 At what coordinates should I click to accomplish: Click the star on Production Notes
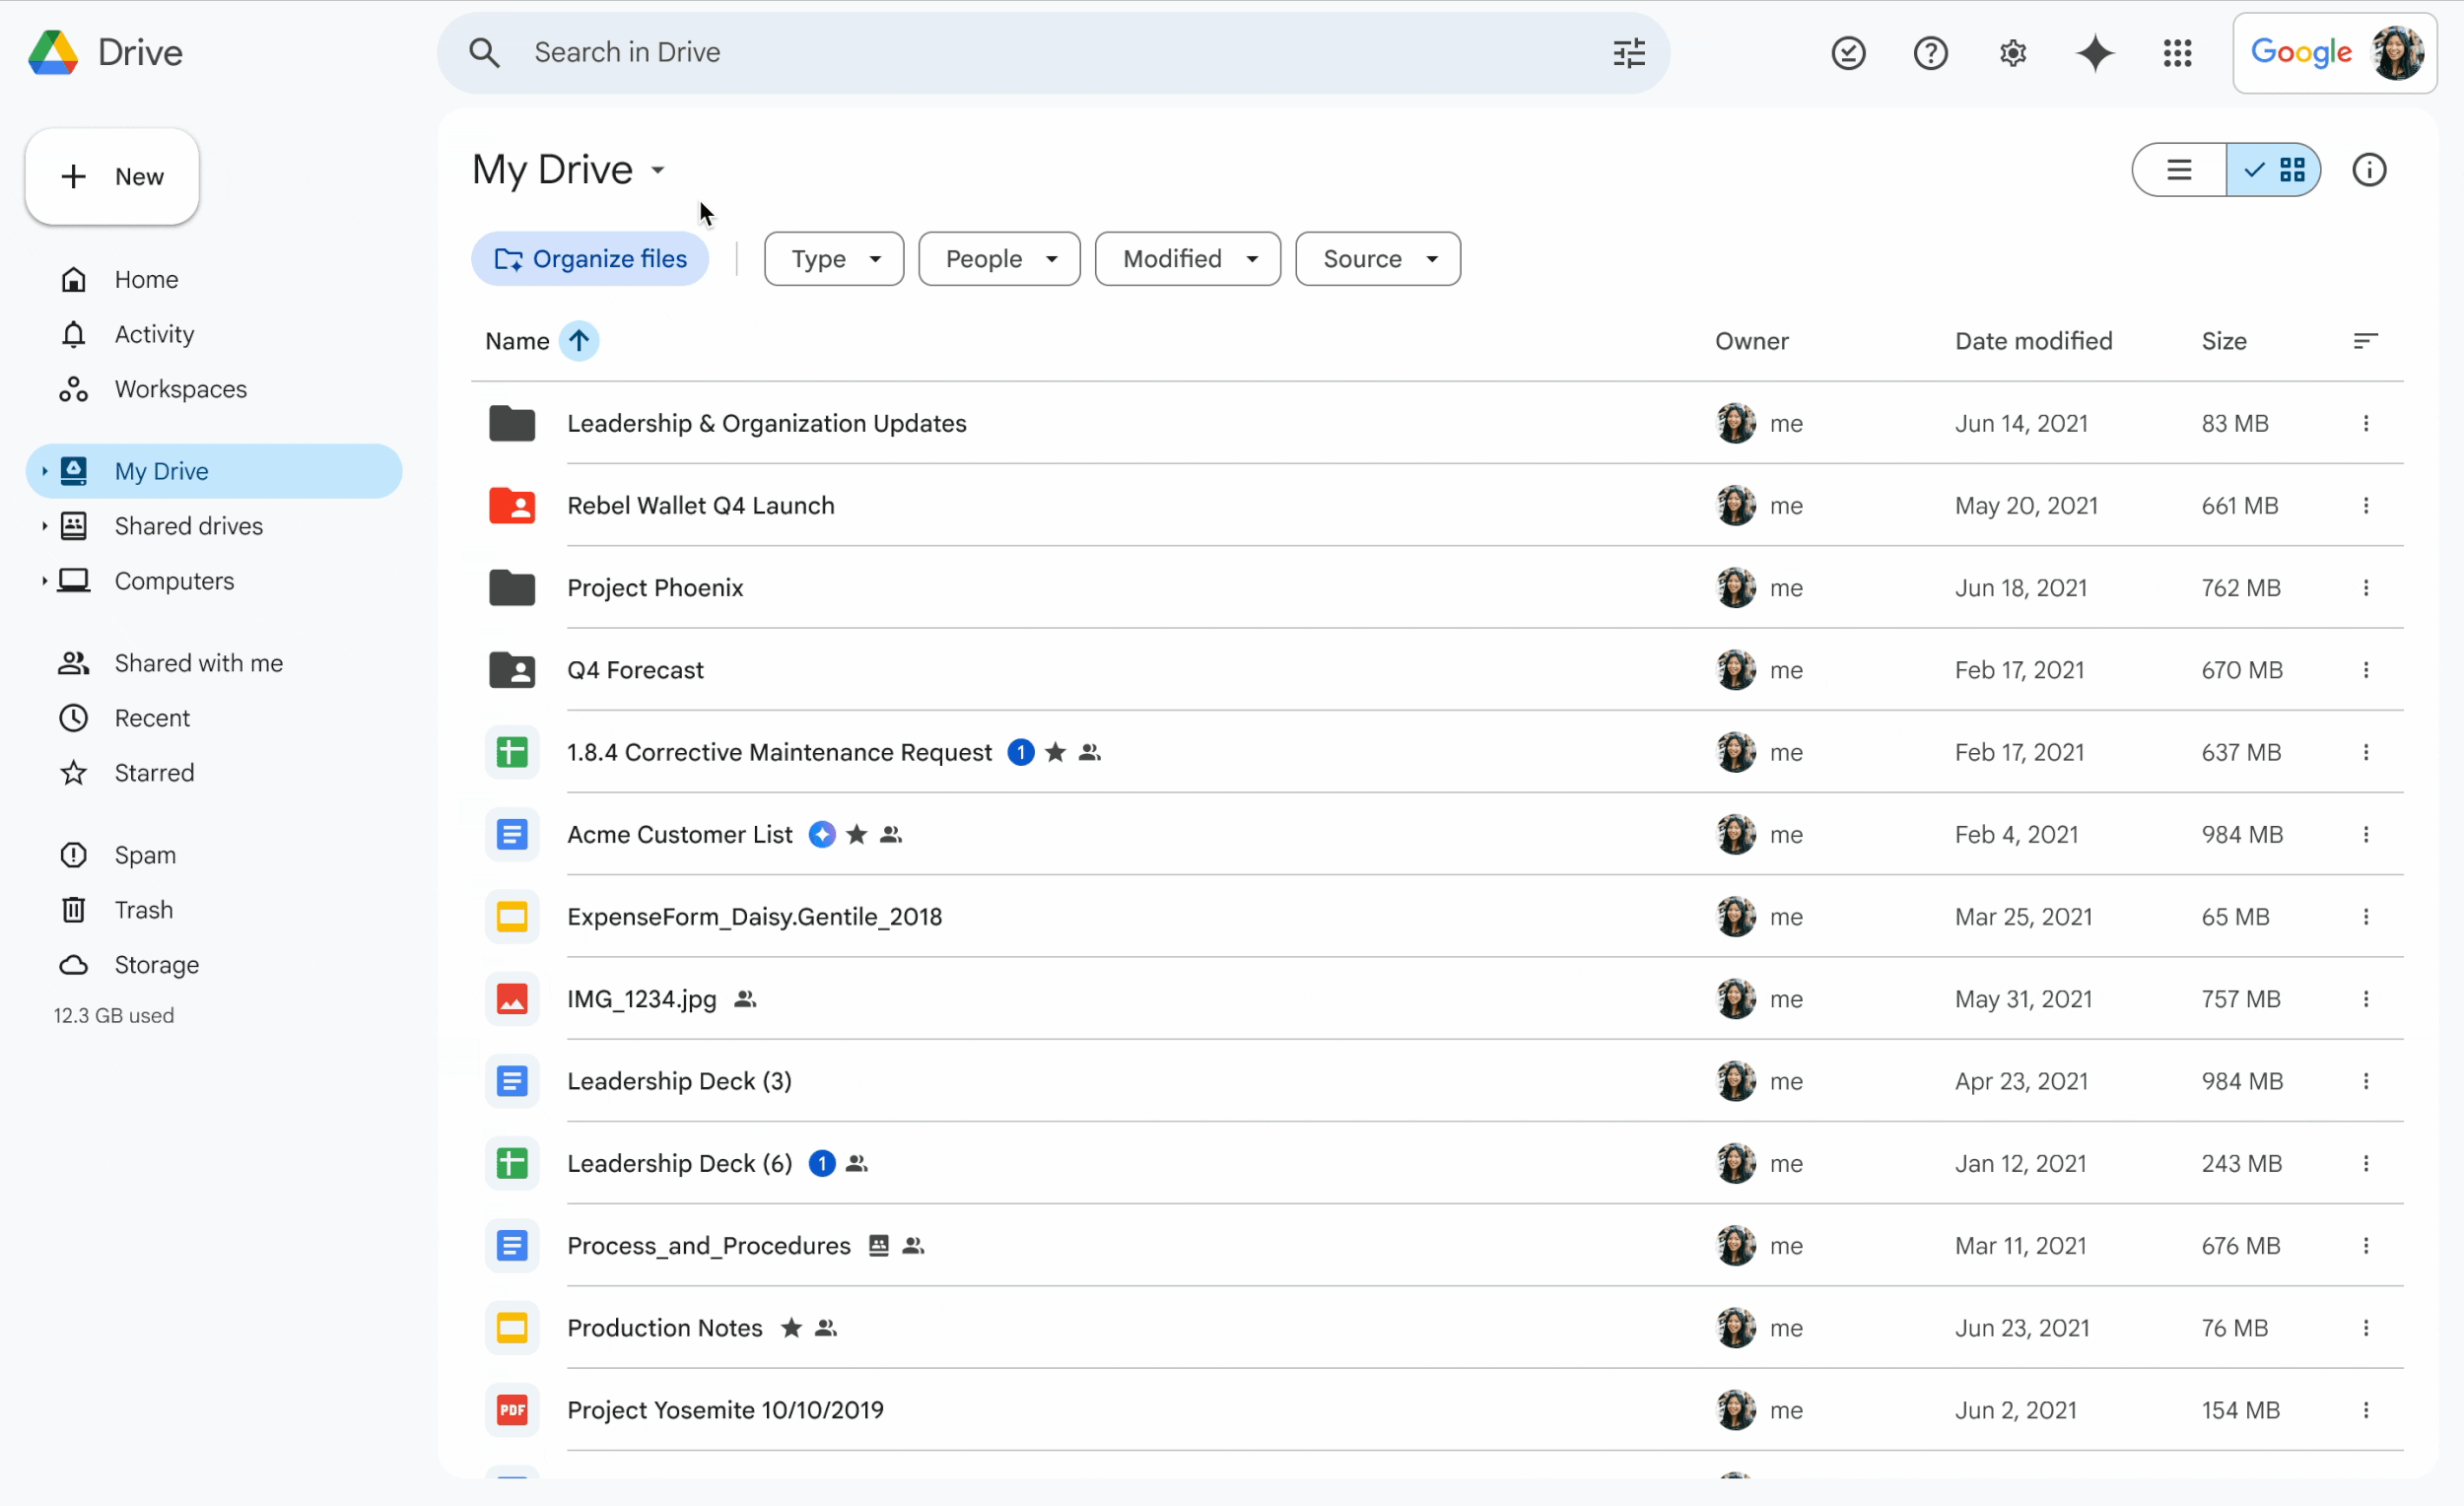coord(790,1328)
